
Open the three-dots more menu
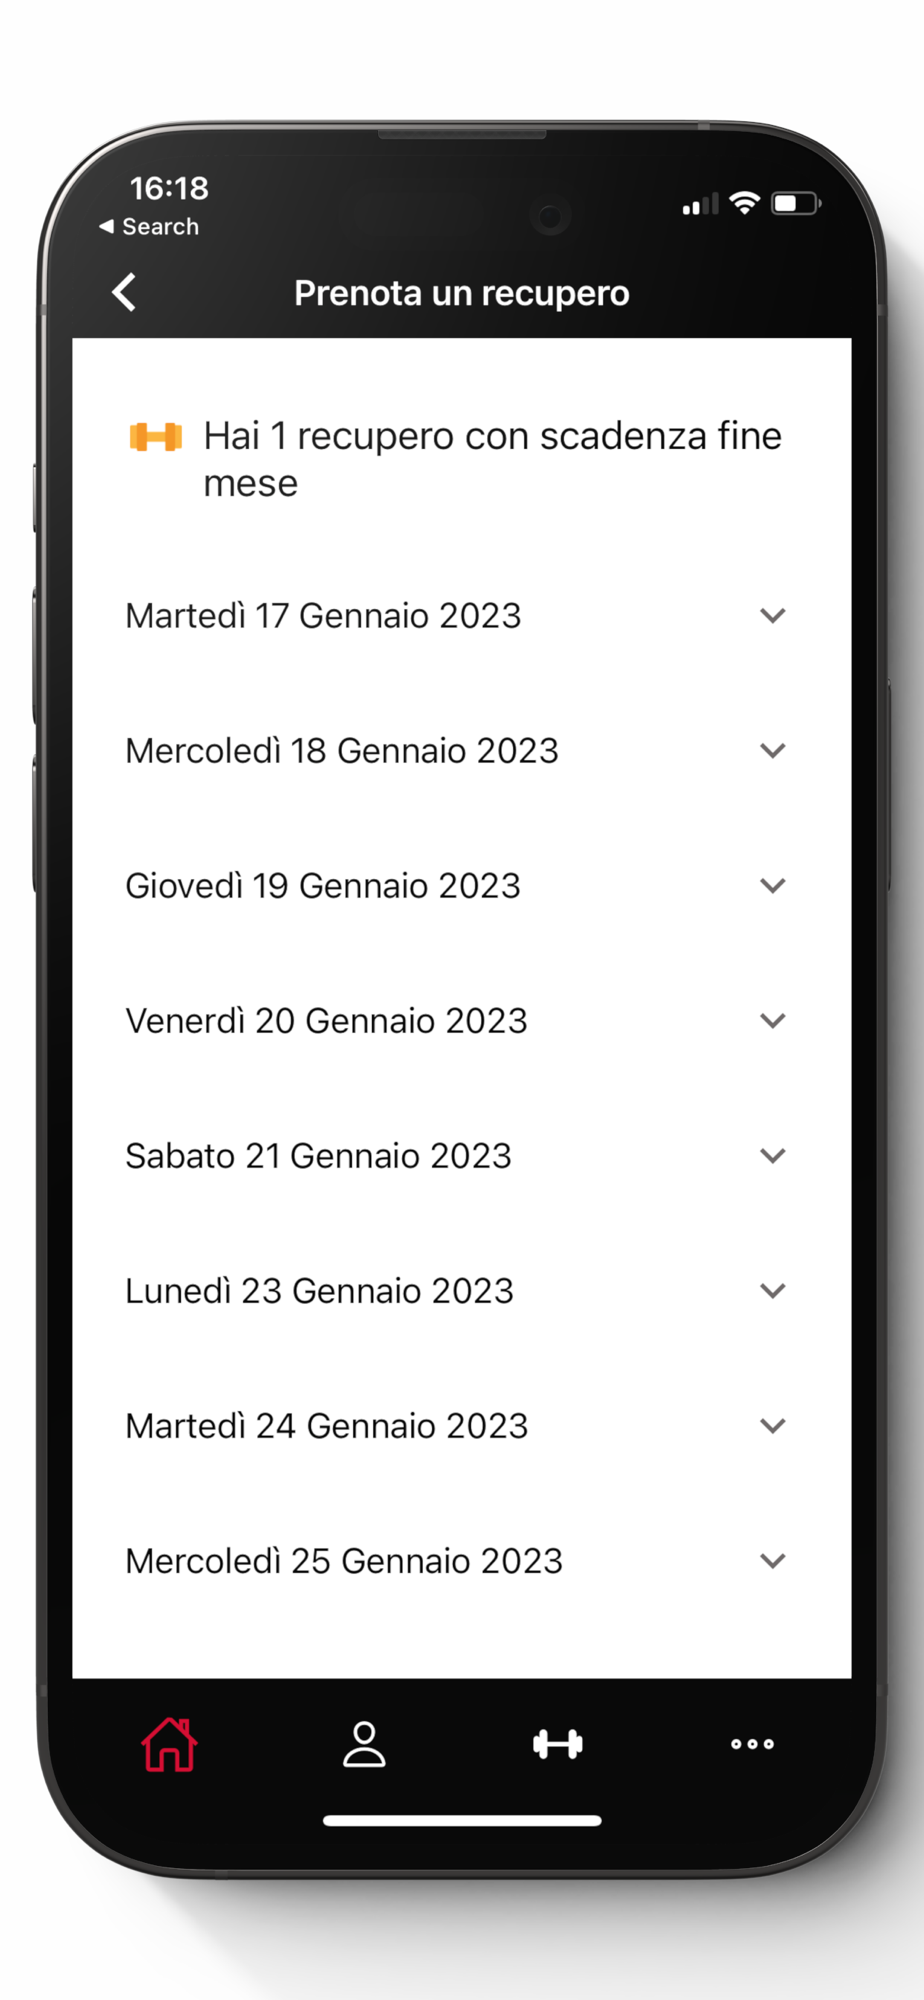[752, 1744]
